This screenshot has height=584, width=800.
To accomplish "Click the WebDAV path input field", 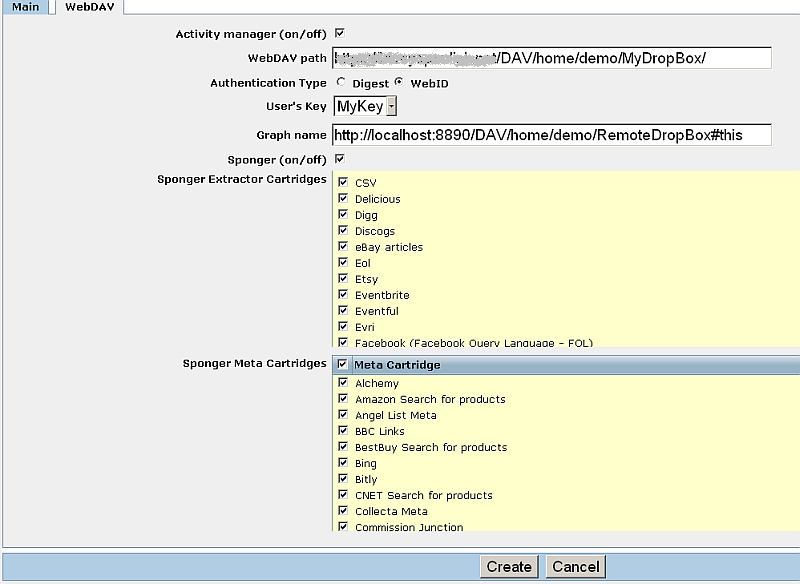I will tap(552, 58).
